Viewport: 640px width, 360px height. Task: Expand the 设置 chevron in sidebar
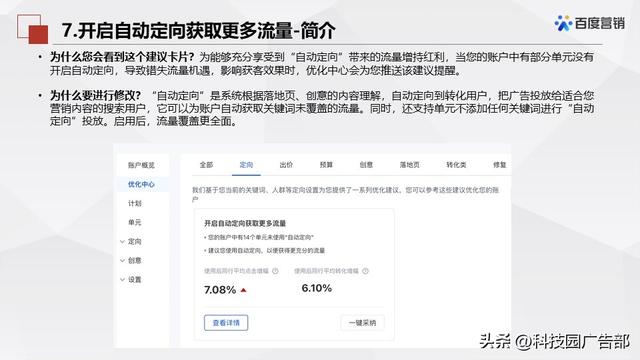click(x=122, y=280)
